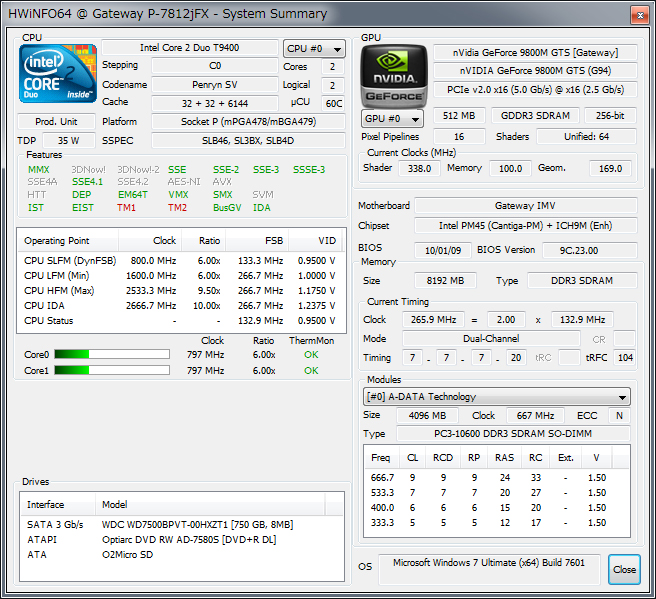
Task: Click the tRFC 104 field
Action: click(625, 357)
